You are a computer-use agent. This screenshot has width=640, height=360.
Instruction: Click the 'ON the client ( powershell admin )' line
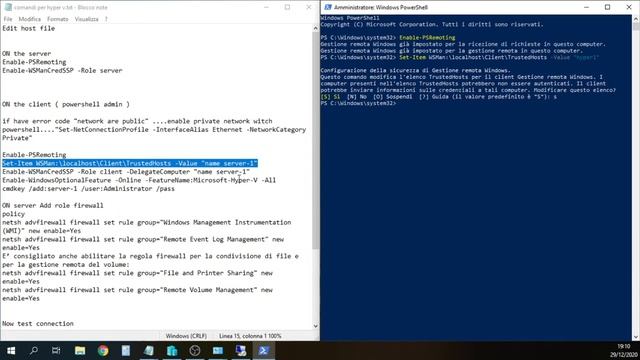point(66,104)
